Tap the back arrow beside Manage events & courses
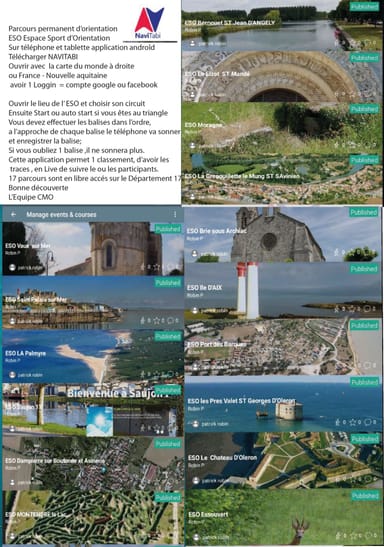The width and height of the screenshot is (384, 547). pyautogui.click(x=13, y=215)
